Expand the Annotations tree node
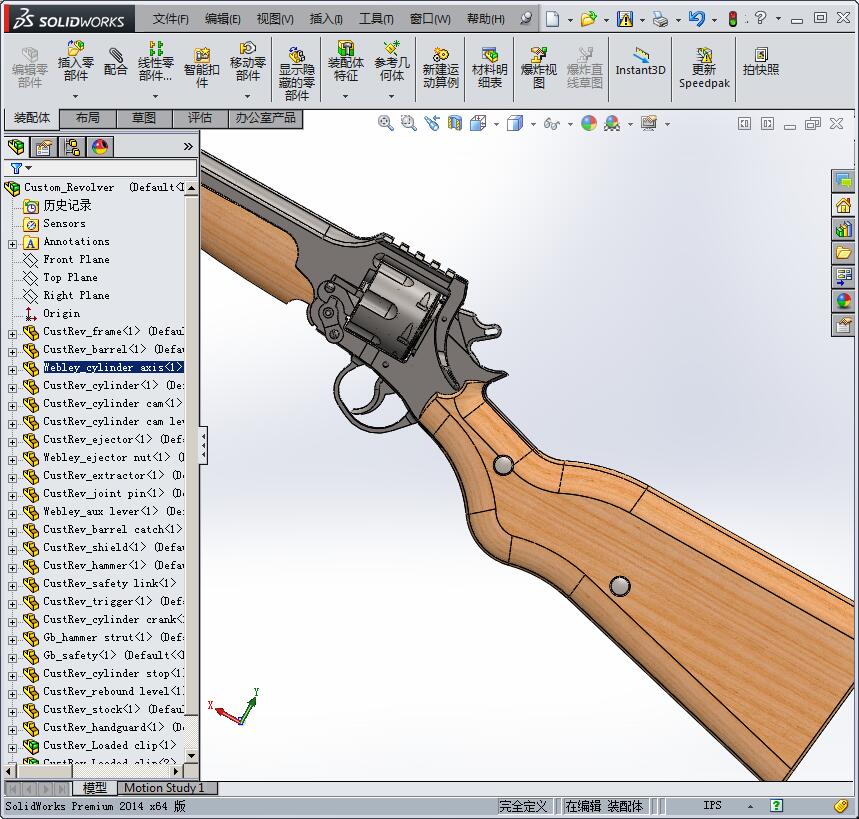Screen dimensions: 859x819 [x=12, y=243]
